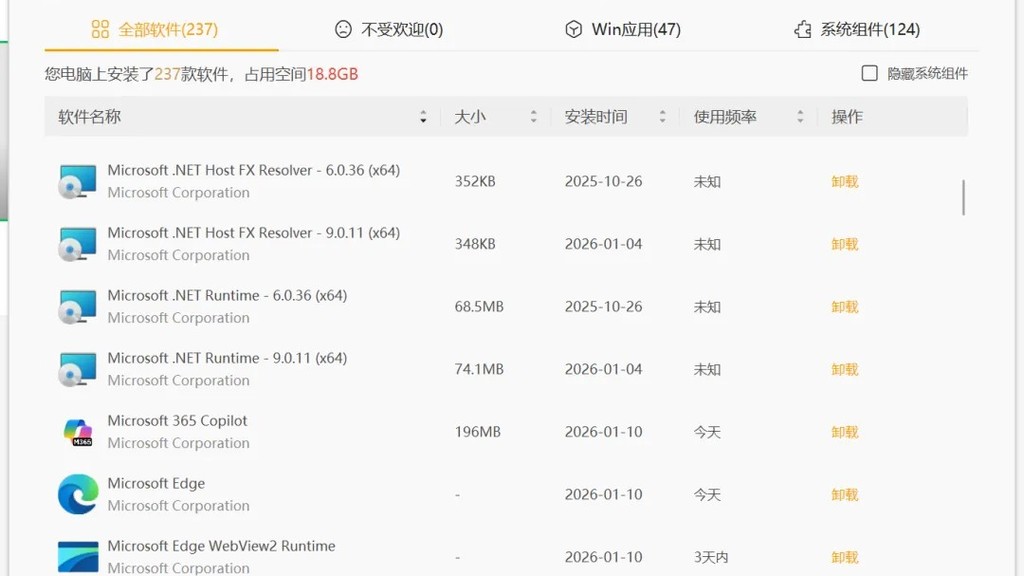
Task: Select the 全部软件(237) tab
Action: pos(154,29)
